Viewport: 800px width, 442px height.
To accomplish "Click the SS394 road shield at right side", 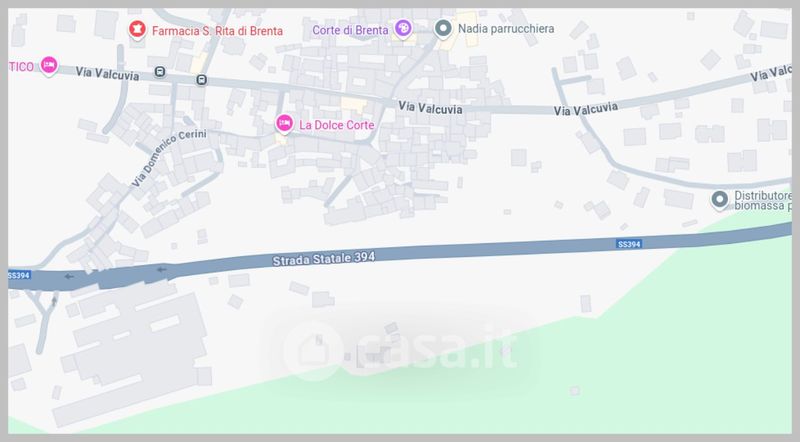I will click(629, 244).
